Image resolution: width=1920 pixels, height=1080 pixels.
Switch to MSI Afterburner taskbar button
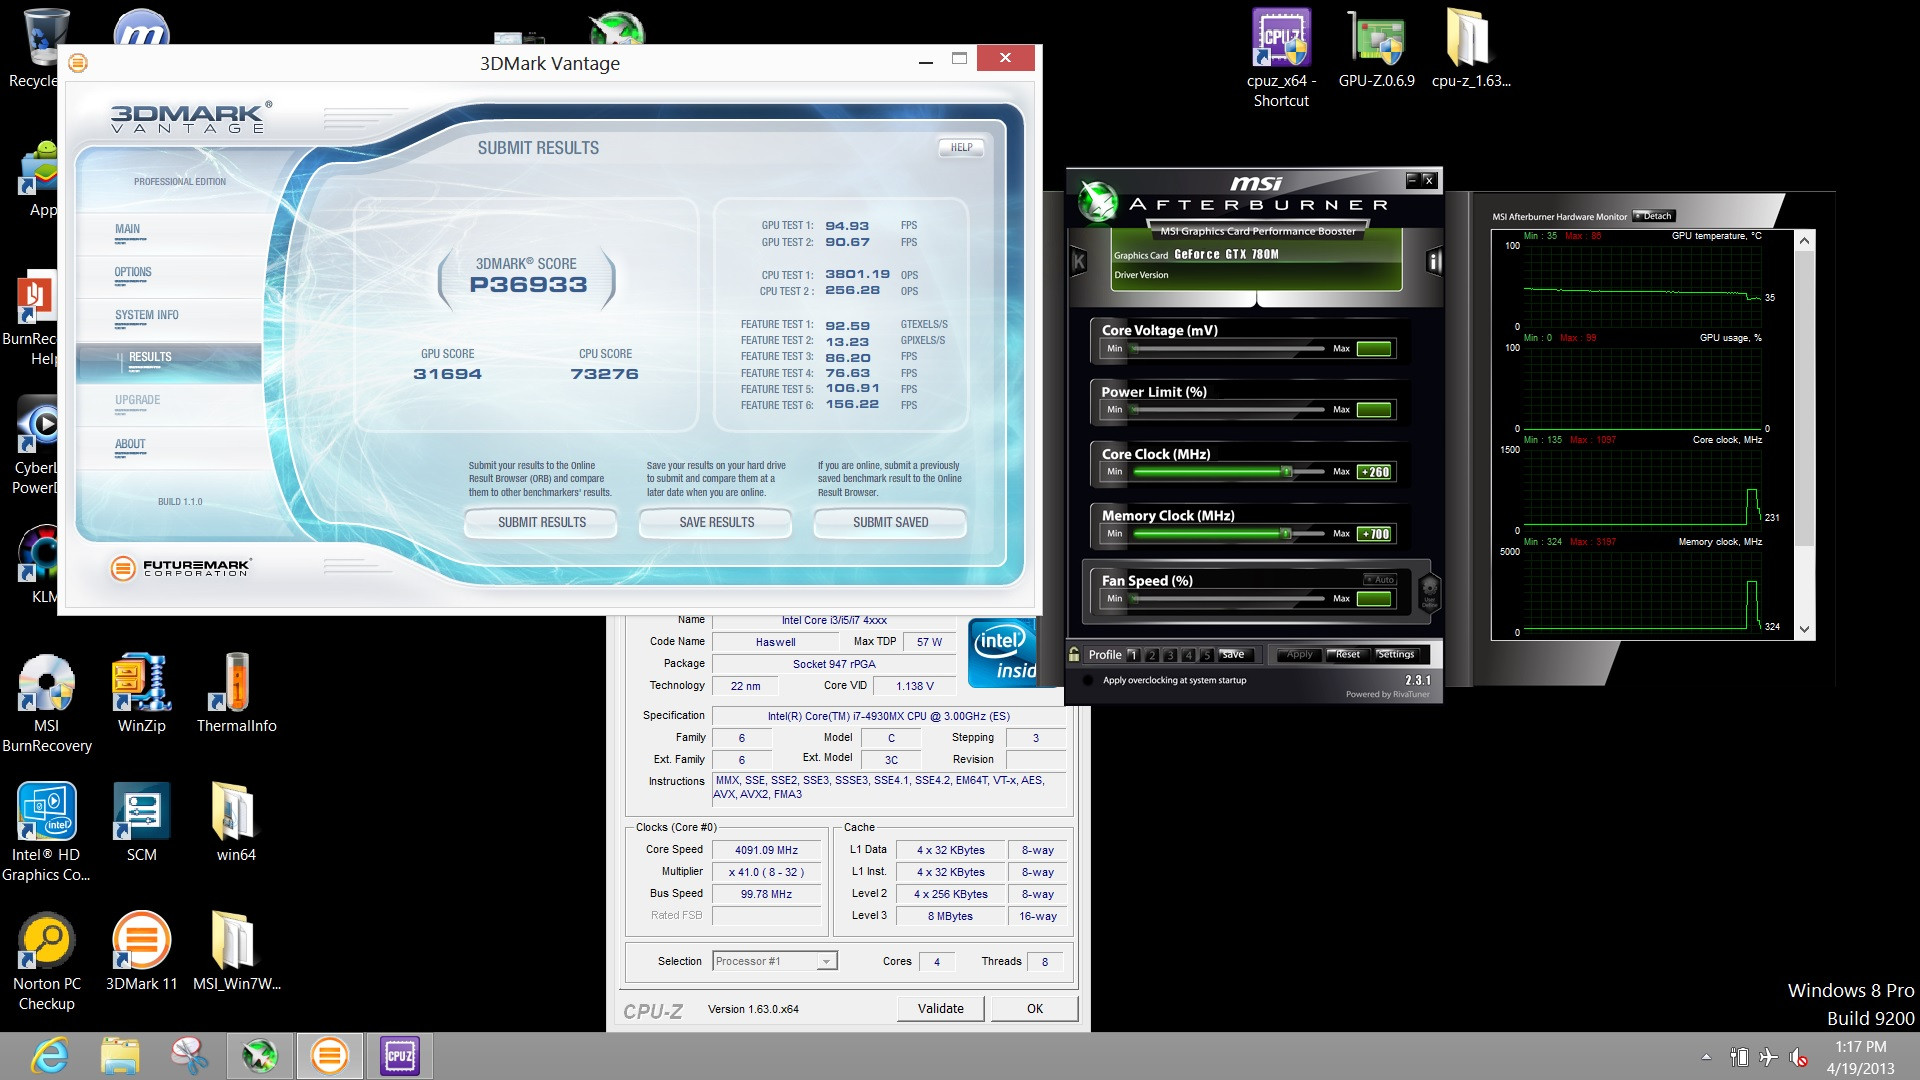[x=259, y=1056]
